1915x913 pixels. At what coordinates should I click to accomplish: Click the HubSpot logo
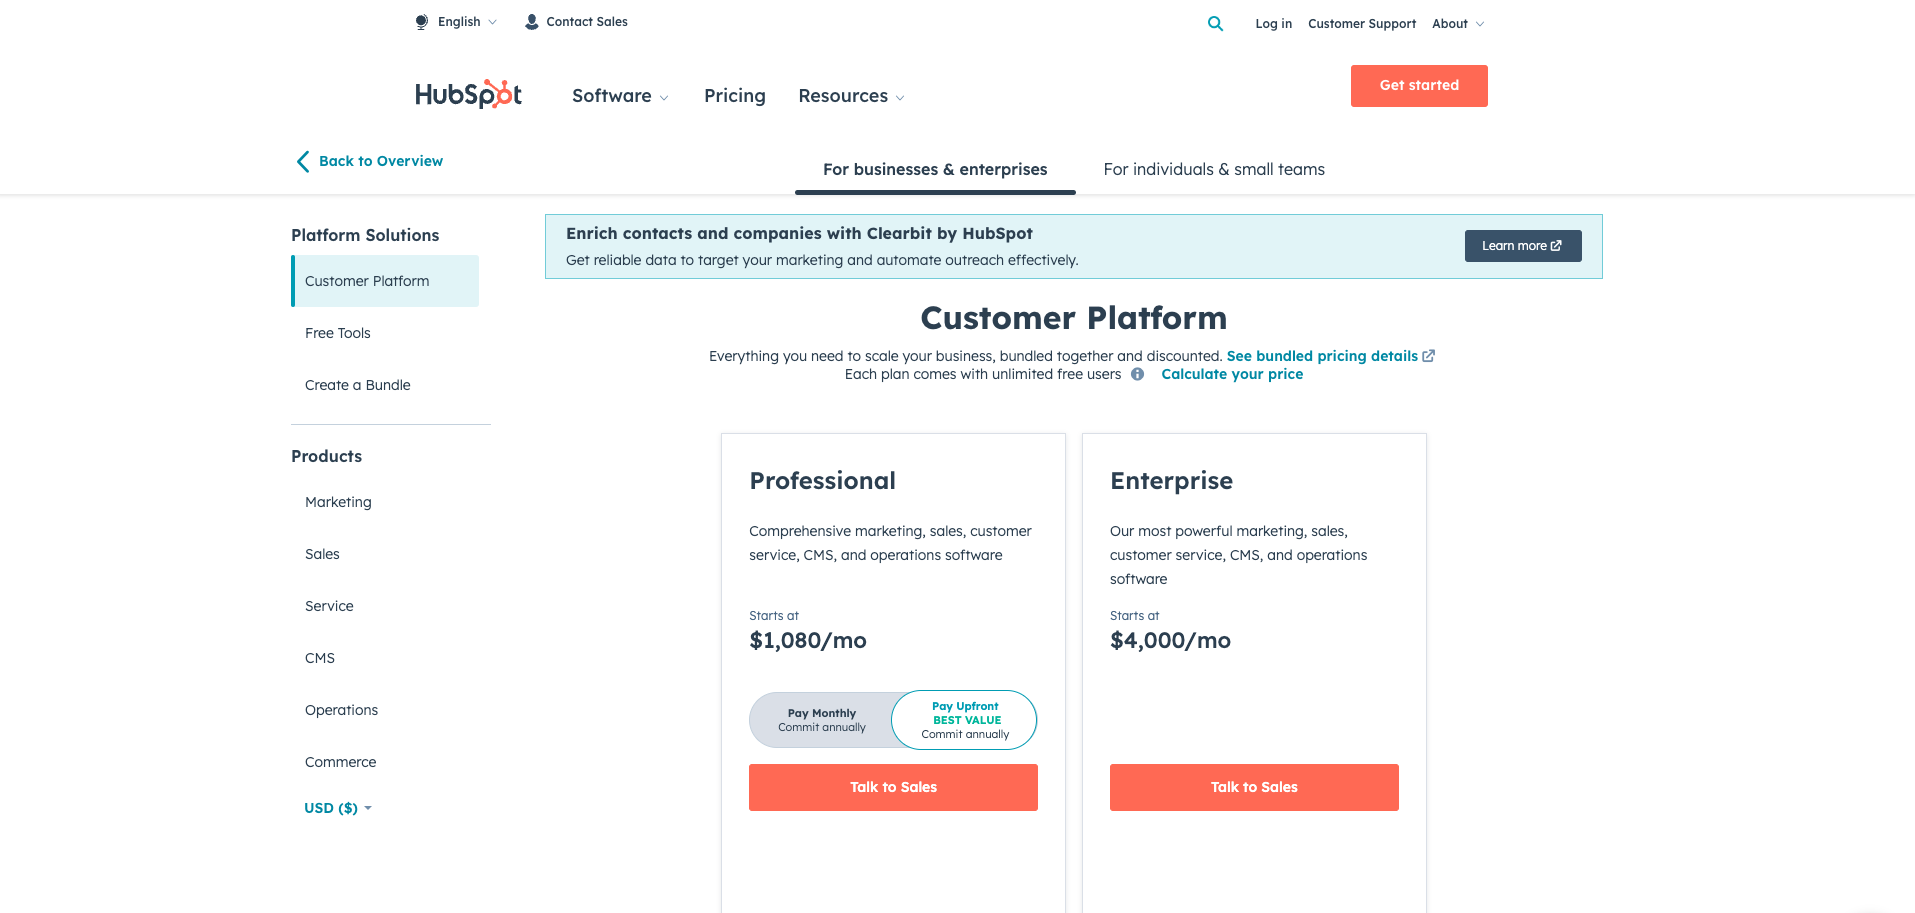(x=468, y=94)
